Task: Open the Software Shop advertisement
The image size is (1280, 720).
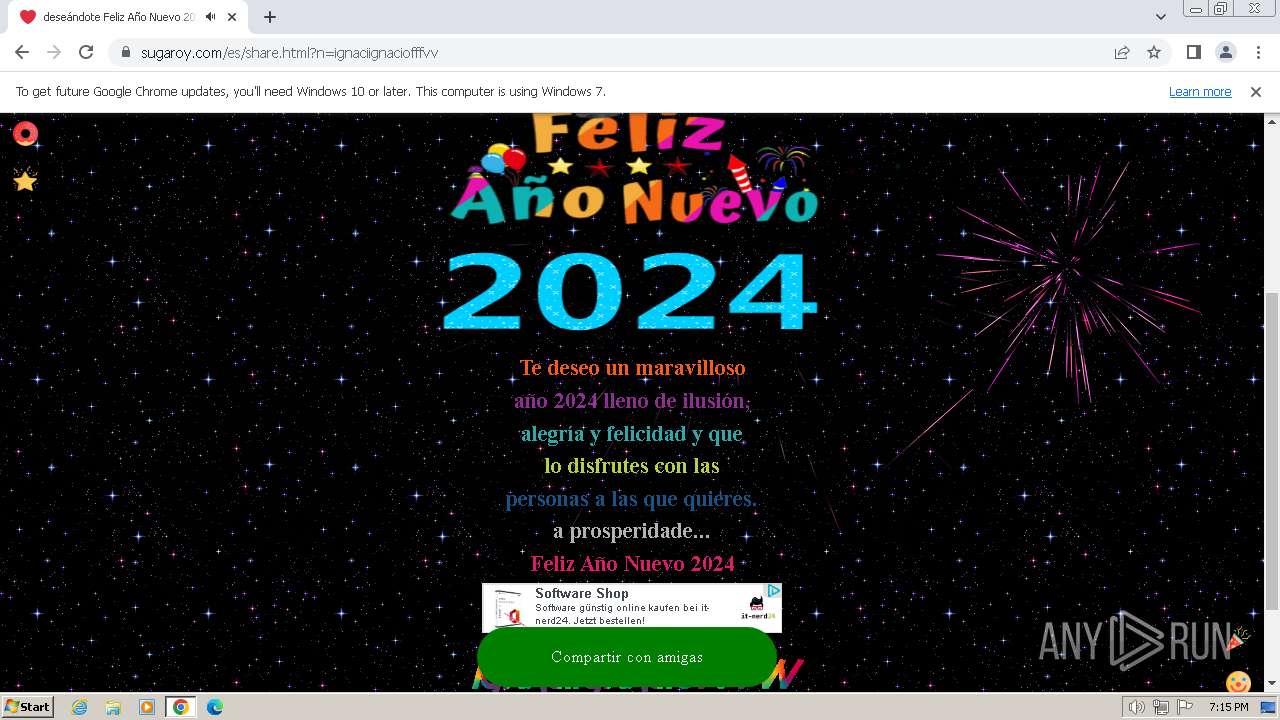Action: [631, 608]
